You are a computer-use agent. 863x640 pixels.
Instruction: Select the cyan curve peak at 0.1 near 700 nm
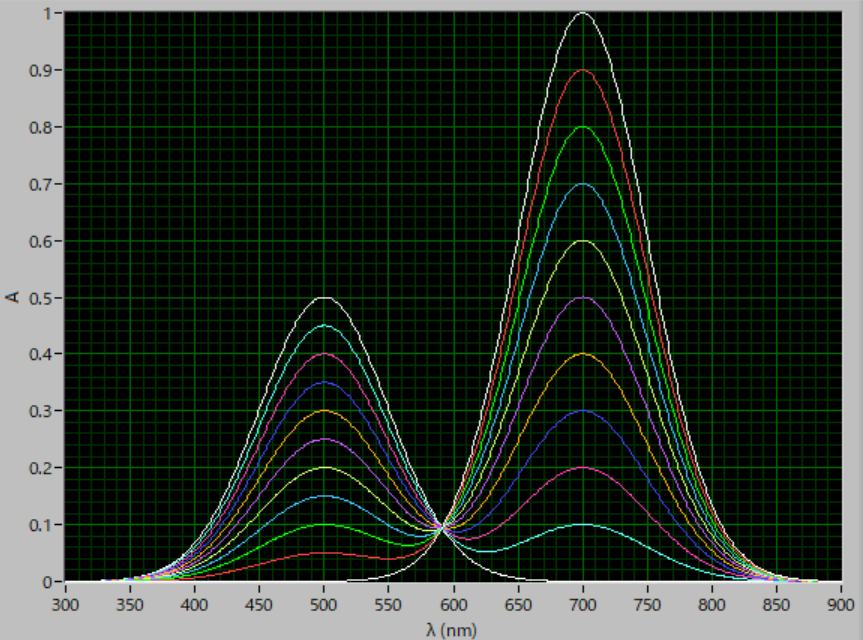(583, 524)
